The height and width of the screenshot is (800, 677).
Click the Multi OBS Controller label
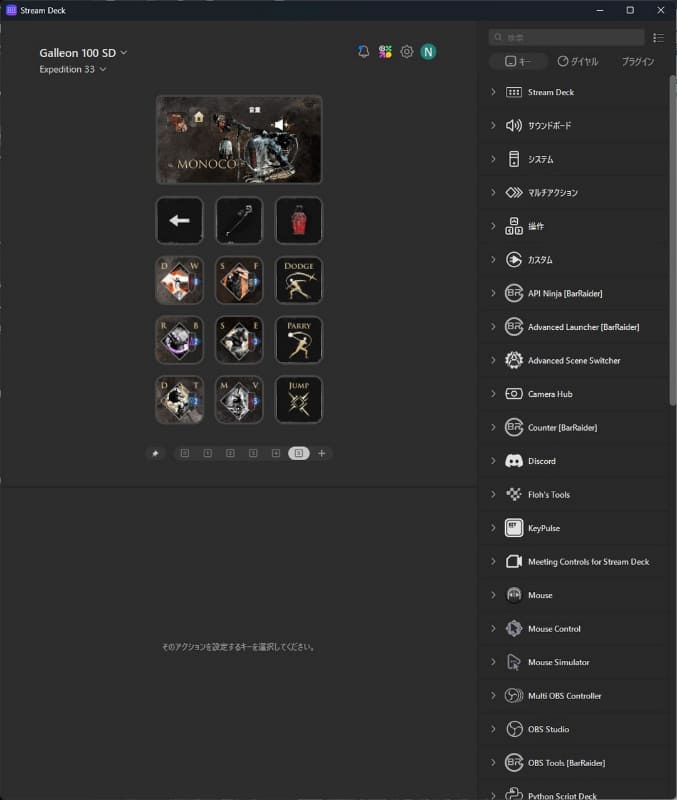click(564, 696)
